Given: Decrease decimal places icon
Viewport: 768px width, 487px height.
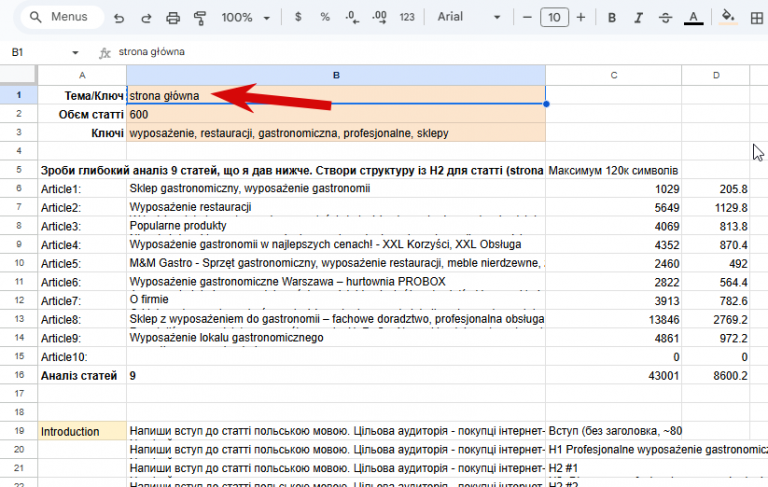Looking at the screenshot, I should click(352, 18).
